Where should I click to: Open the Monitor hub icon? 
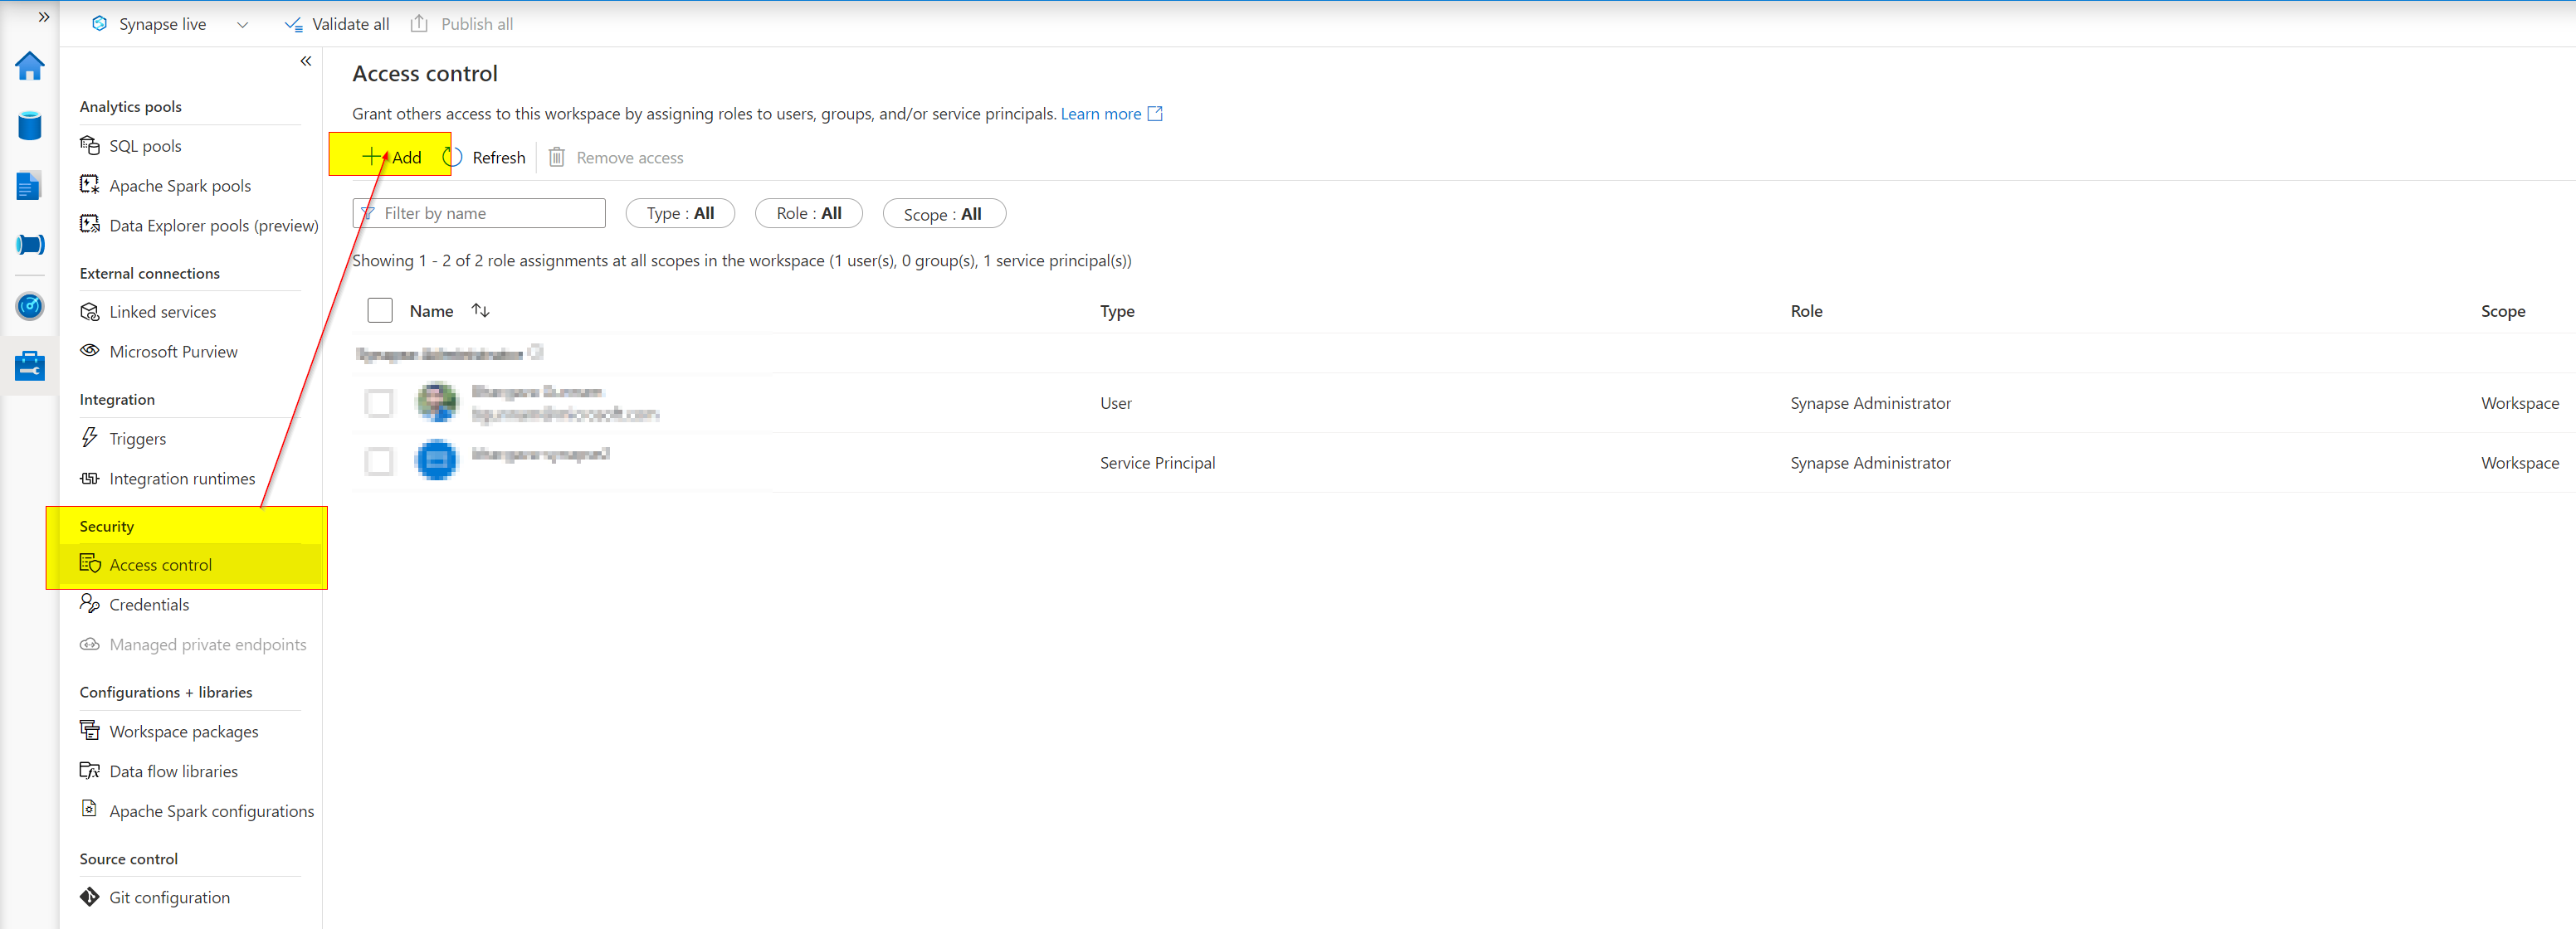(x=29, y=307)
